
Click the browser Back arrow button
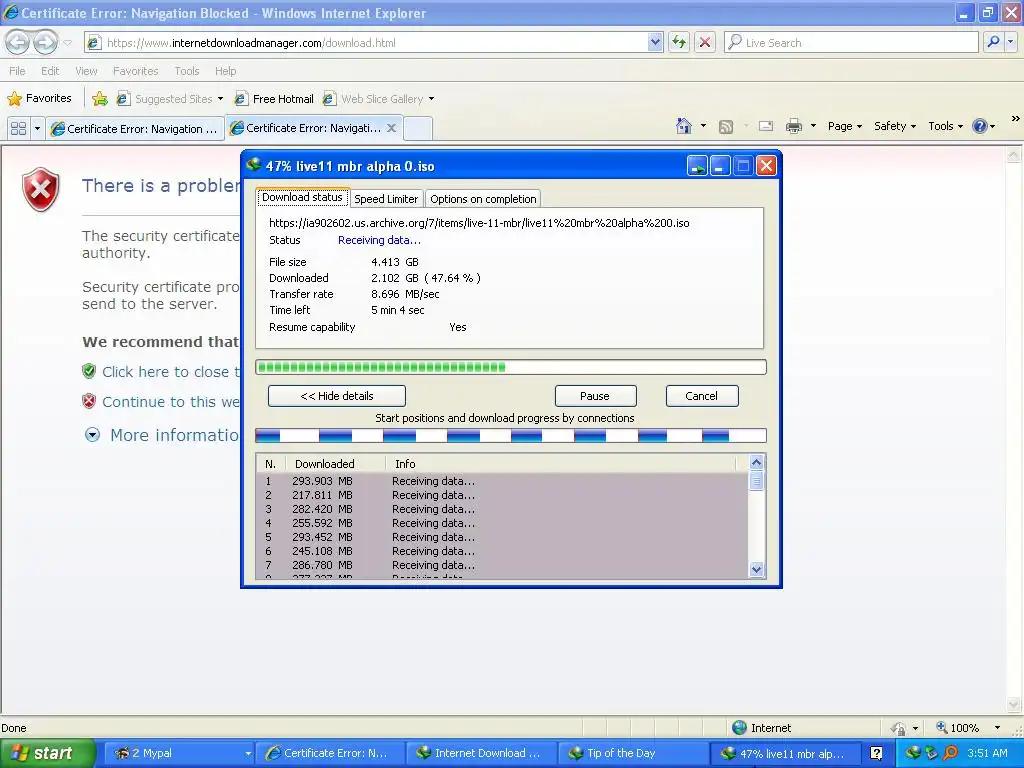point(18,42)
